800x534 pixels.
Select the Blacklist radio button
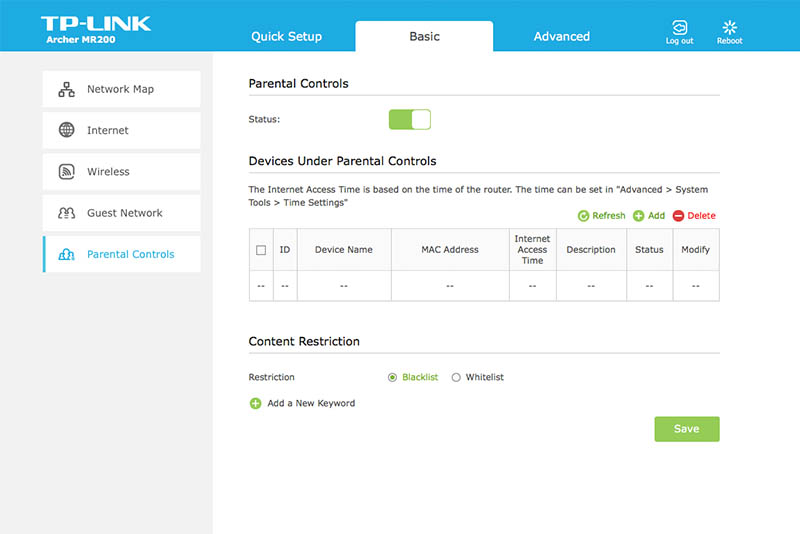coord(392,377)
